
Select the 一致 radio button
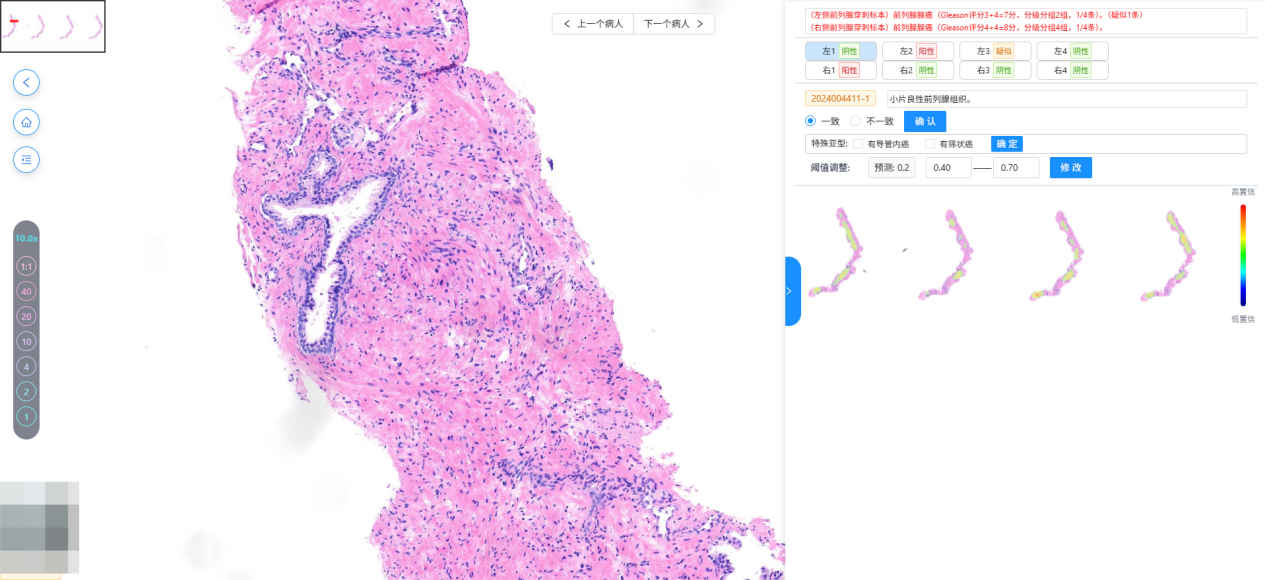click(811, 121)
